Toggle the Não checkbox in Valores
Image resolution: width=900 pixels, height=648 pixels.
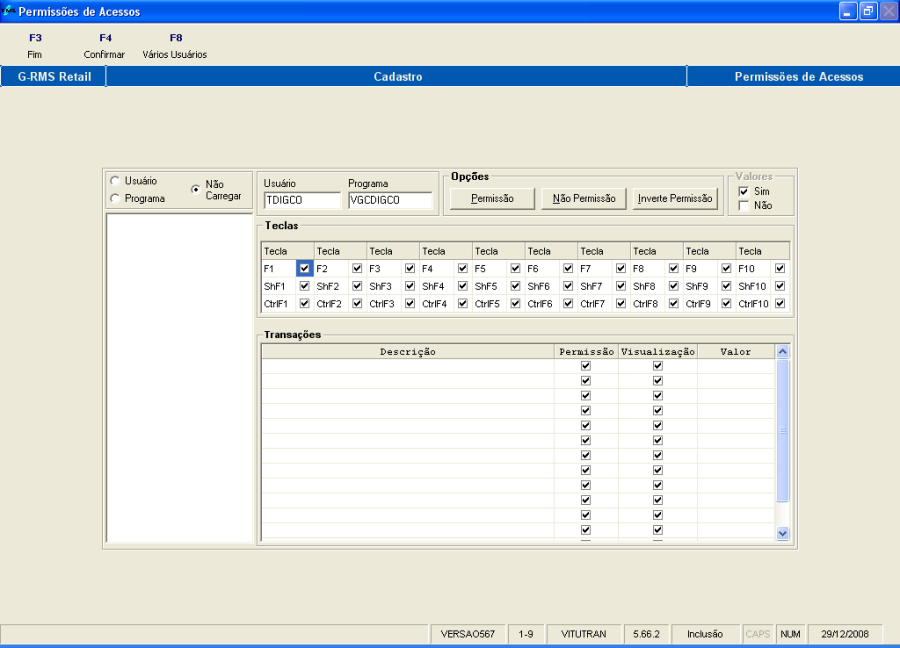click(x=744, y=205)
